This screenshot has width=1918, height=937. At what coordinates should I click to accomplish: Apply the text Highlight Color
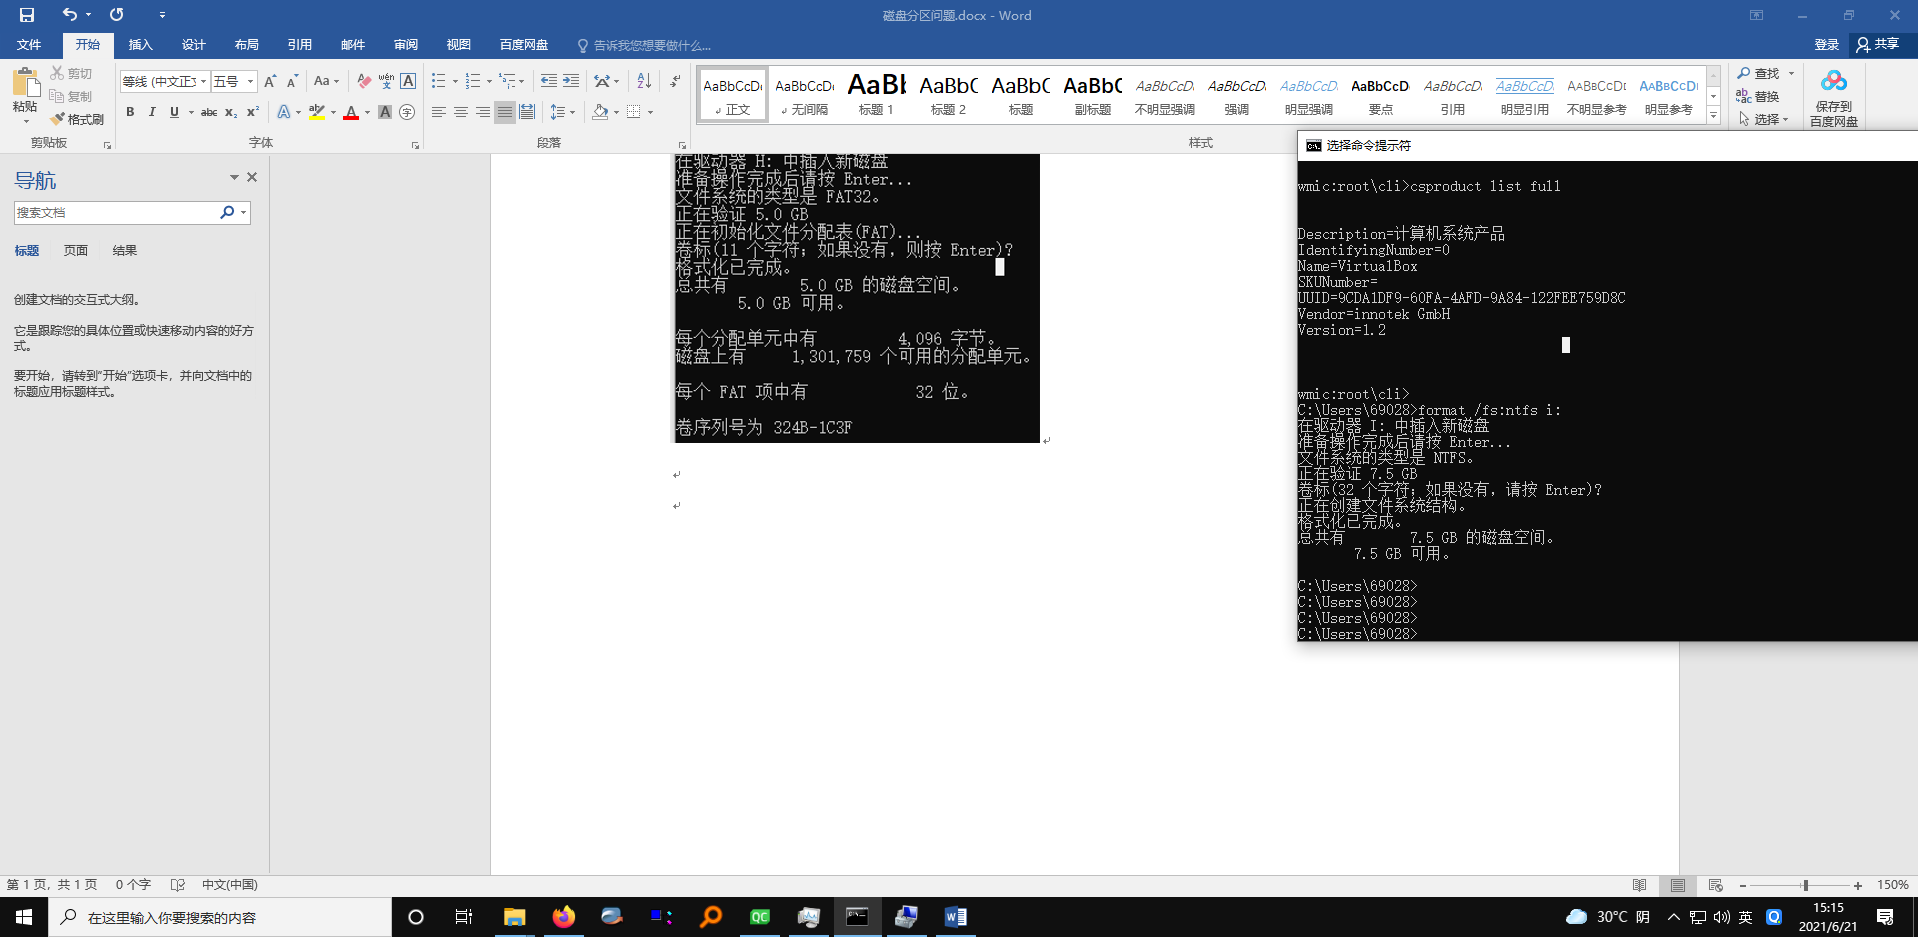click(318, 112)
